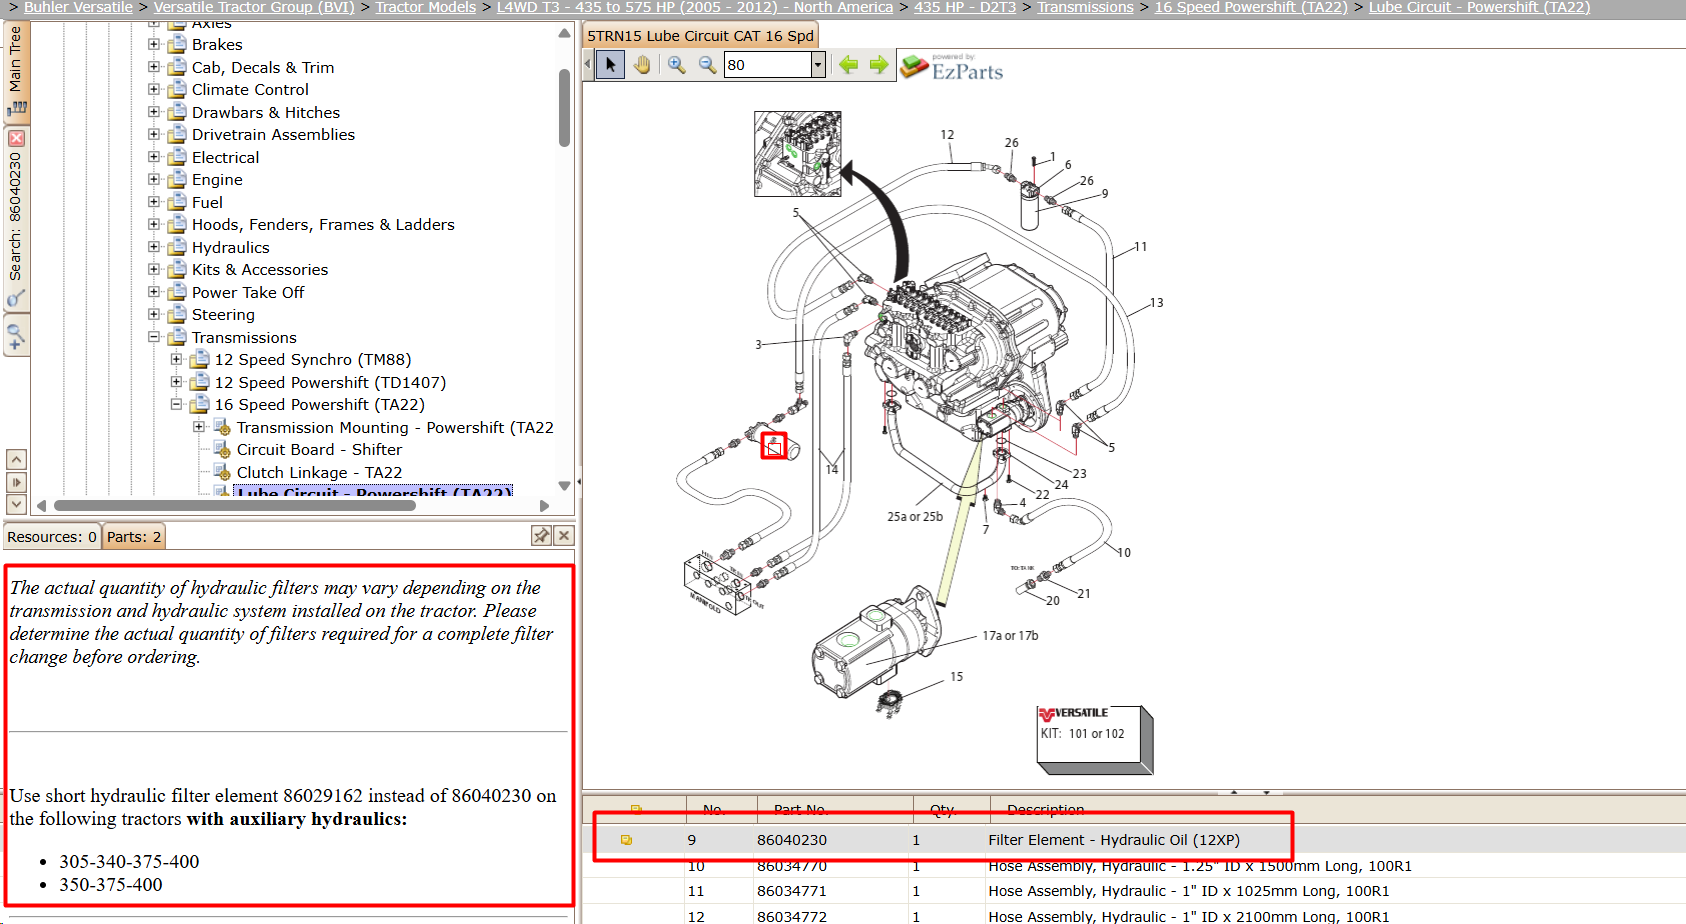This screenshot has height=924, width=1686.
Task: Expand the Brakes tree node
Action: 154,44
